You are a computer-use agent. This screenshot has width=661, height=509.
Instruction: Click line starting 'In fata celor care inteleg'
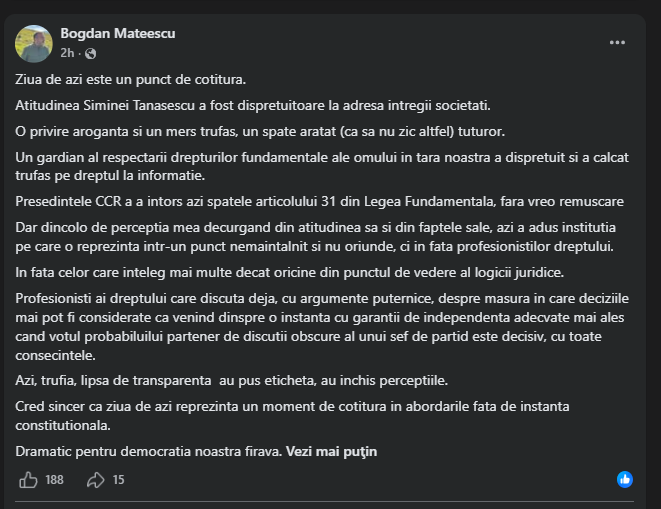(290, 272)
